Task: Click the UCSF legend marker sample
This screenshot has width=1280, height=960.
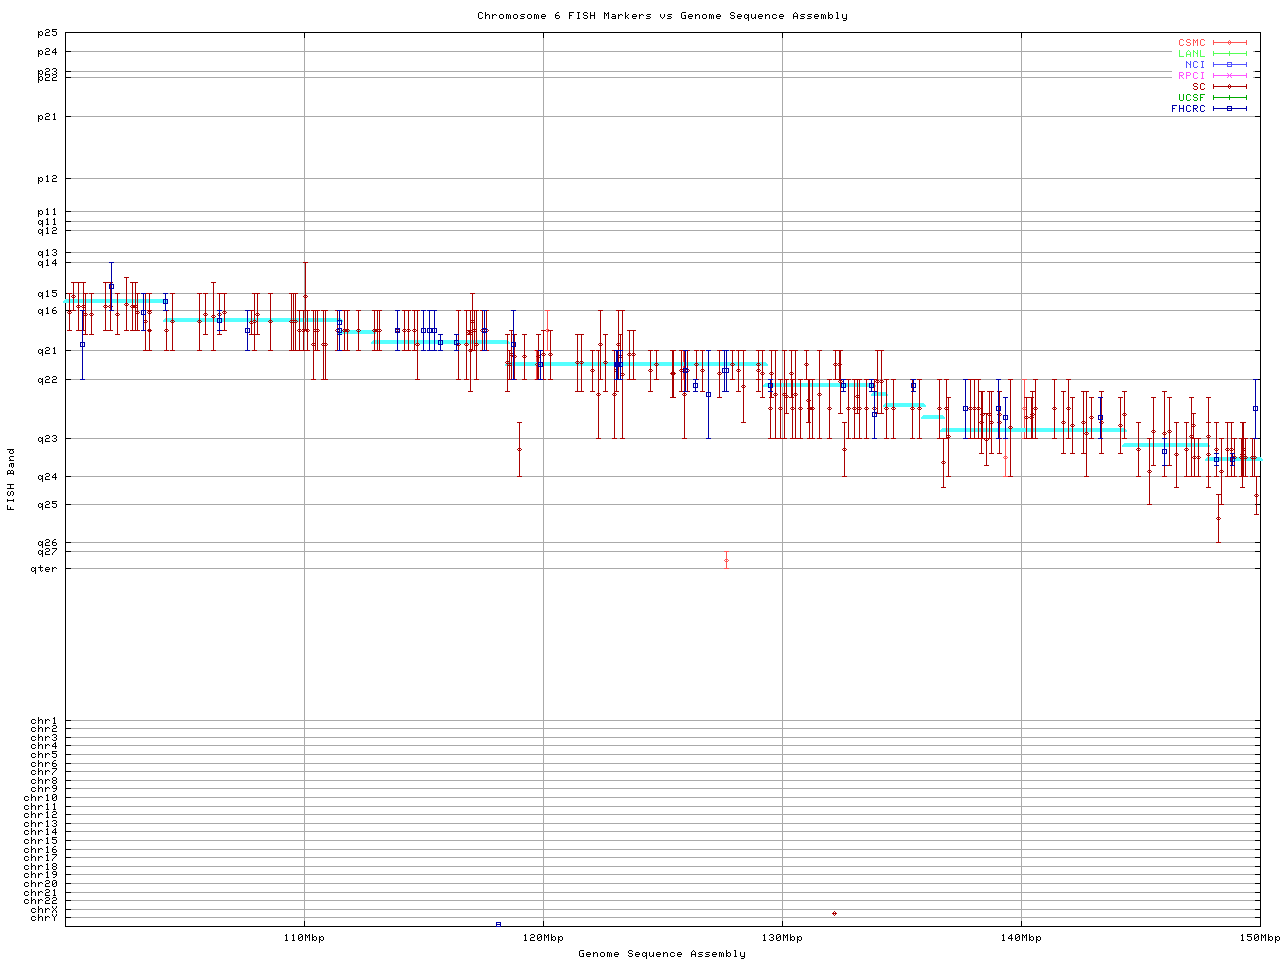Action: tap(1229, 97)
